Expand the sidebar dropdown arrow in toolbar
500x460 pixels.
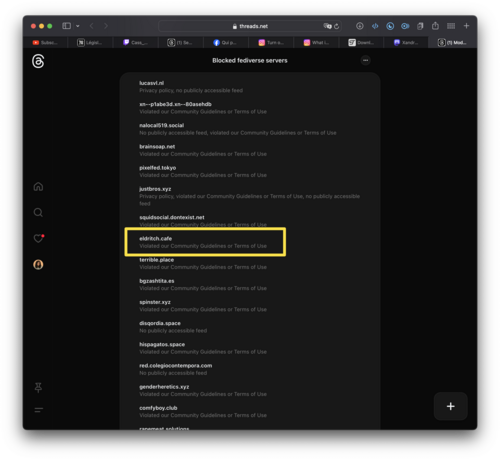pyautogui.click(x=78, y=26)
